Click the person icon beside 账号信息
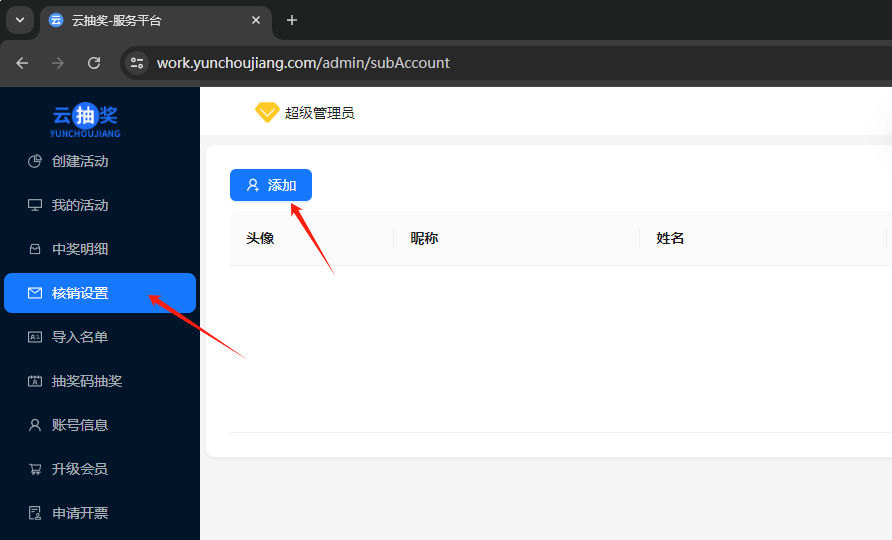Viewport: 892px width, 540px height. pyautogui.click(x=35, y=425)
